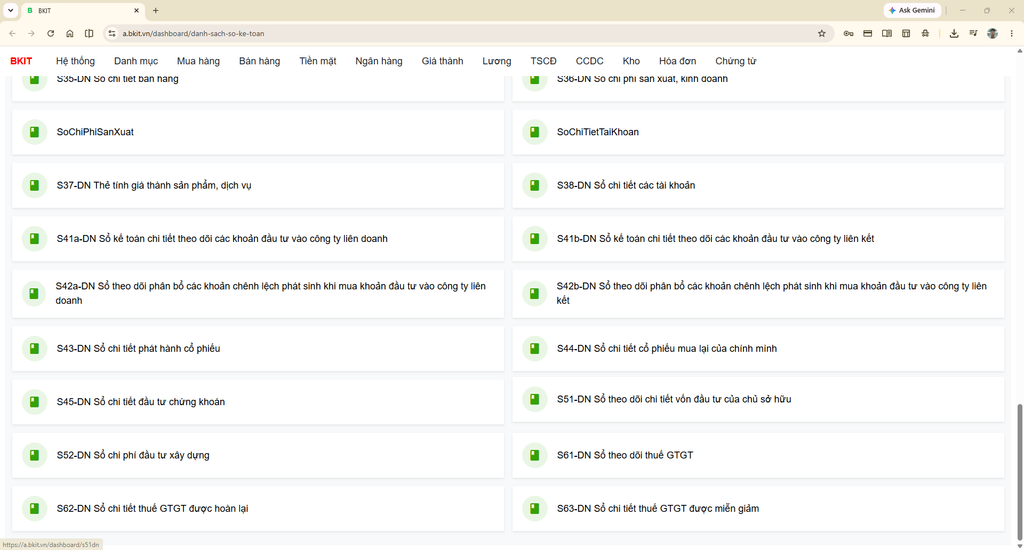This screenshot has width=1024, height=550.
Task: Open the Kho menu
Action: pyautogui.click(x=631, y=61)
